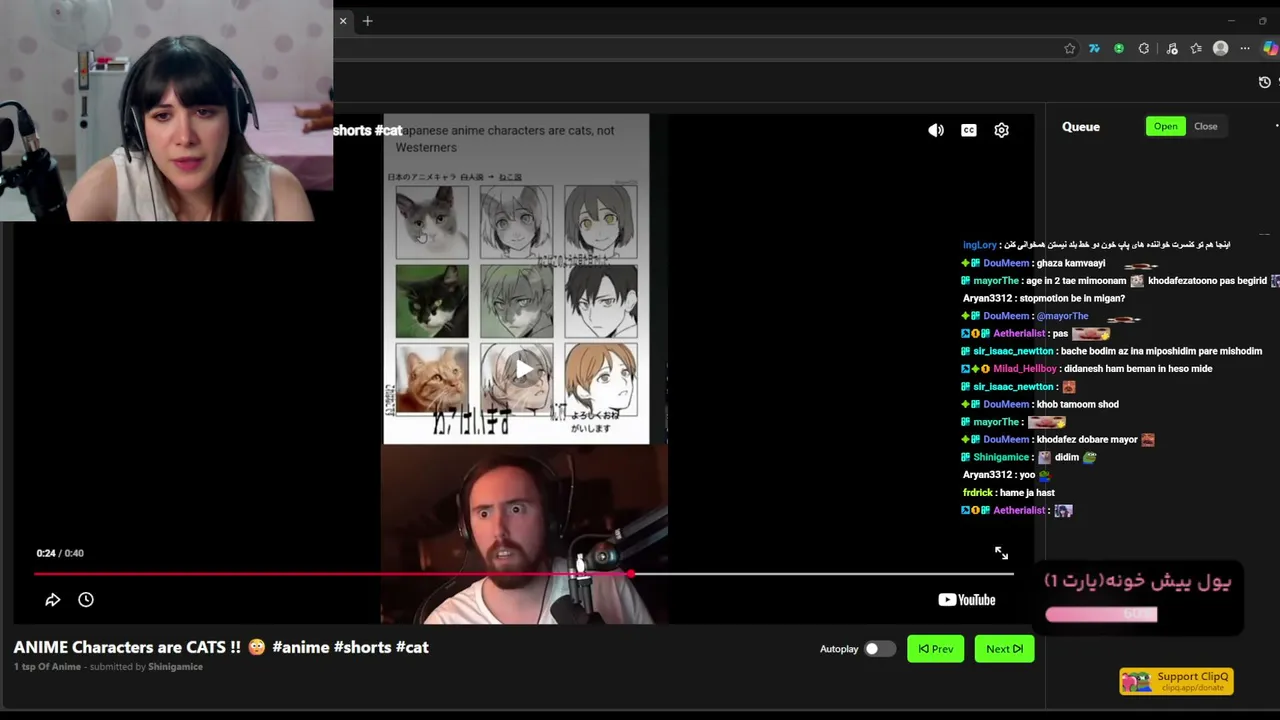Viewport: 1280px width, 720px height.
Task: Click the ANIME Characters are CATS video title
Action: click(221, 647)
